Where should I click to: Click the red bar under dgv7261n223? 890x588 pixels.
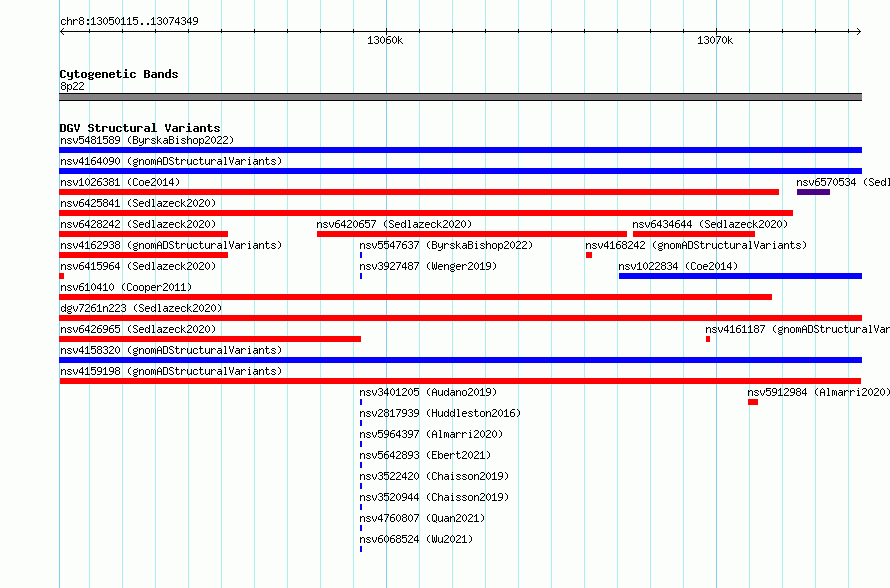tap(460, 318)
